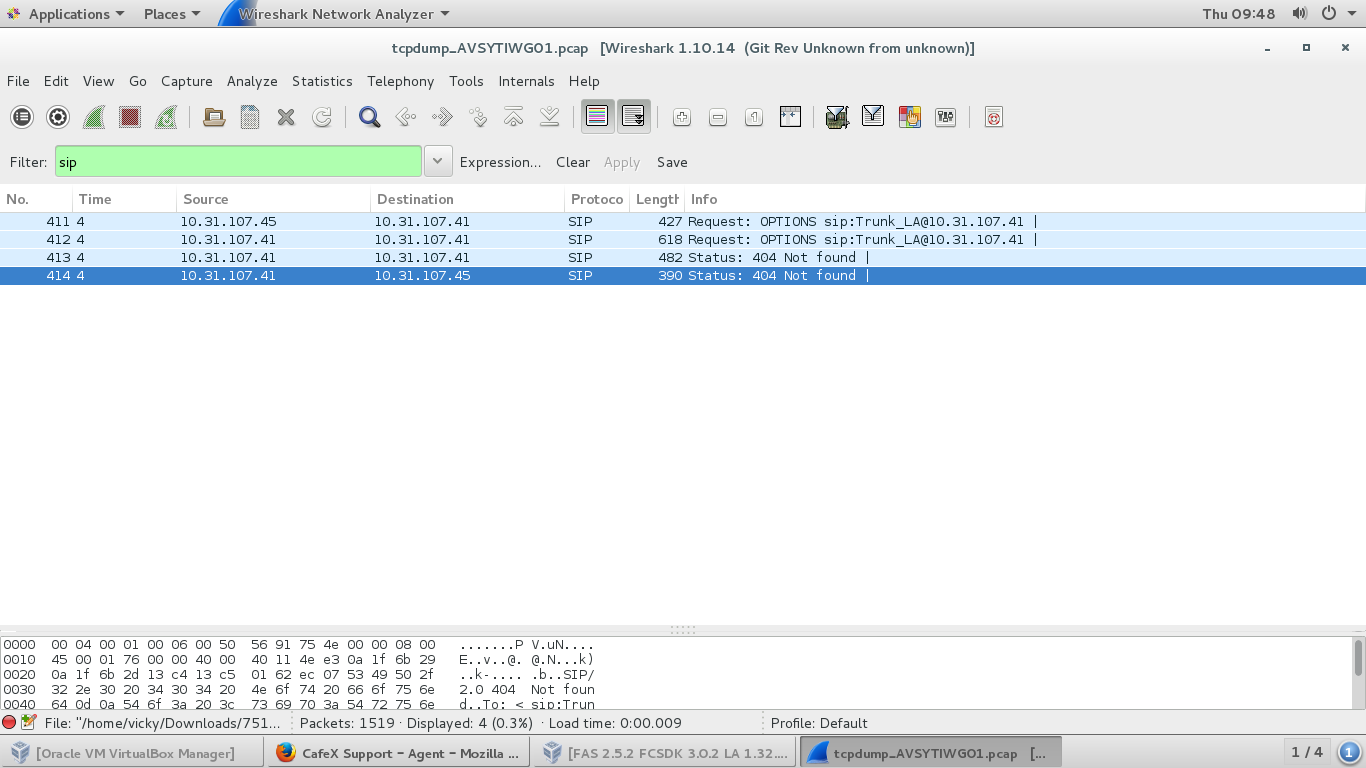The height and width of the screenshot is (768, 1366).
Task: Save this capture file
Action: point(250,117)
